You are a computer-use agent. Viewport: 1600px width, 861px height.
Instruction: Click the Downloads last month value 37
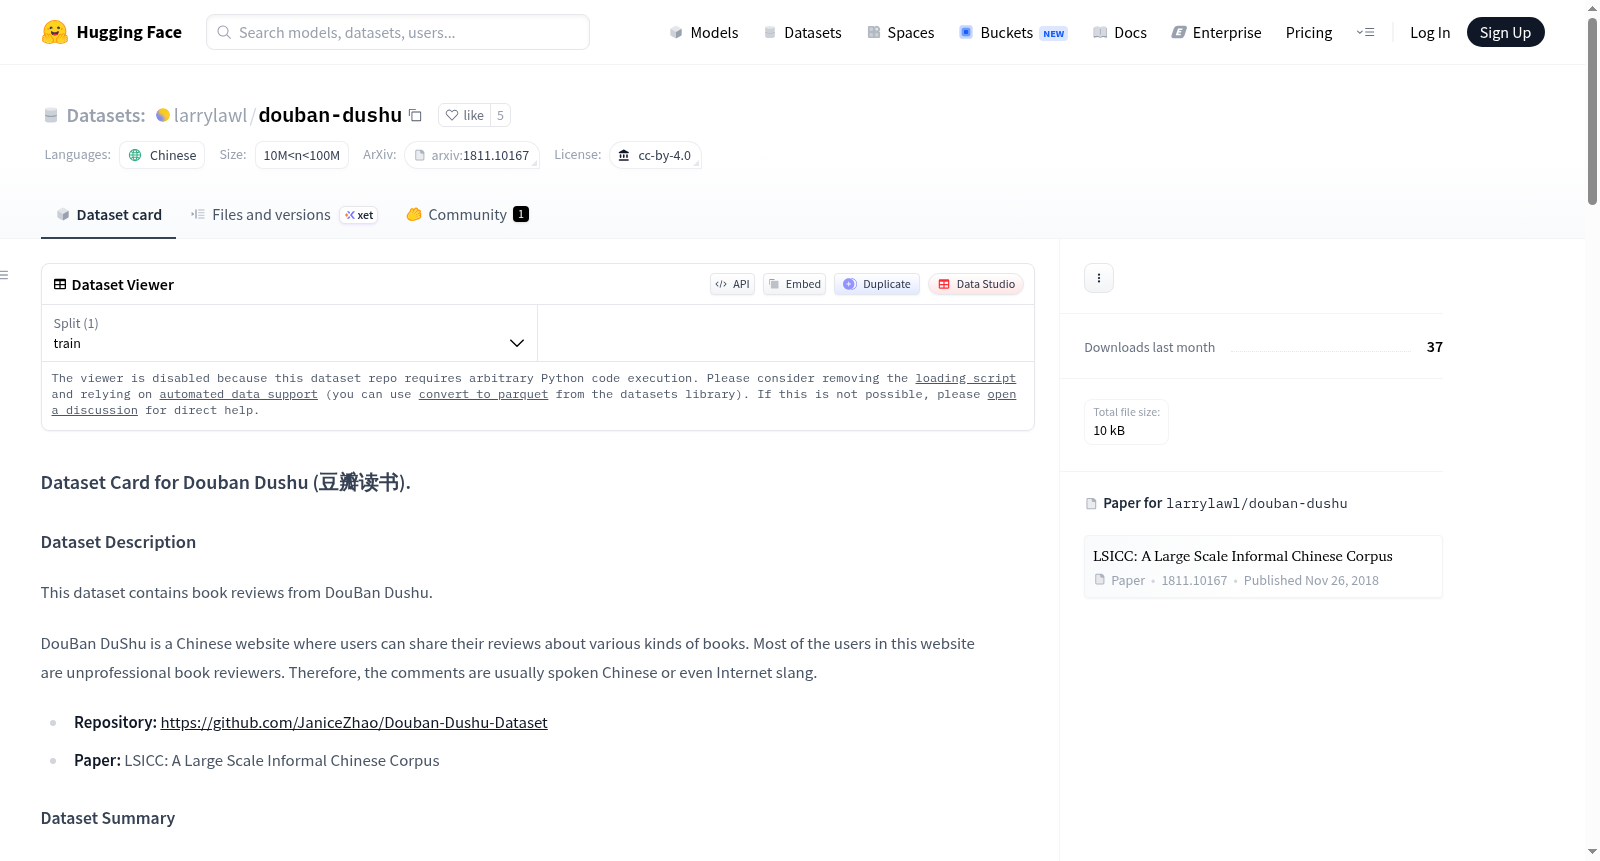(1434, 347)
